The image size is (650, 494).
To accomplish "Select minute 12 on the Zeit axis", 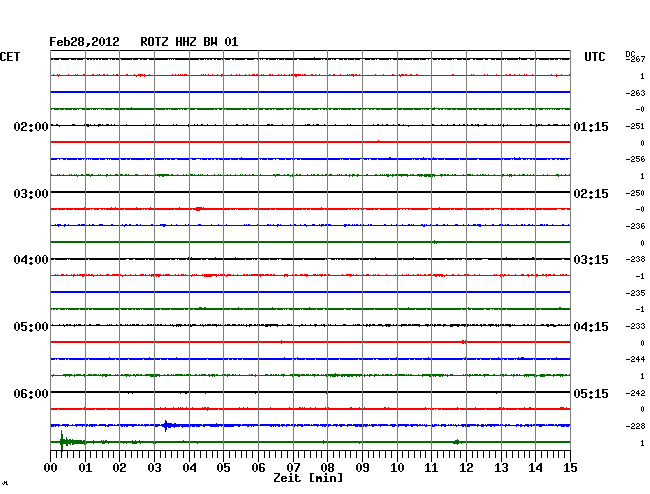I will coord(466,467).
